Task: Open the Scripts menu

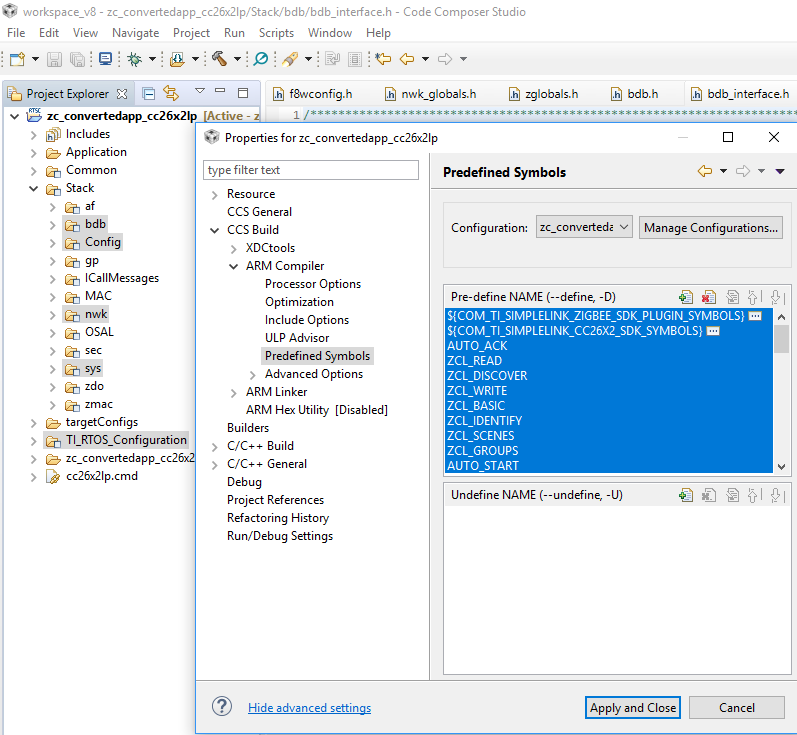Action: coord(276,33)
